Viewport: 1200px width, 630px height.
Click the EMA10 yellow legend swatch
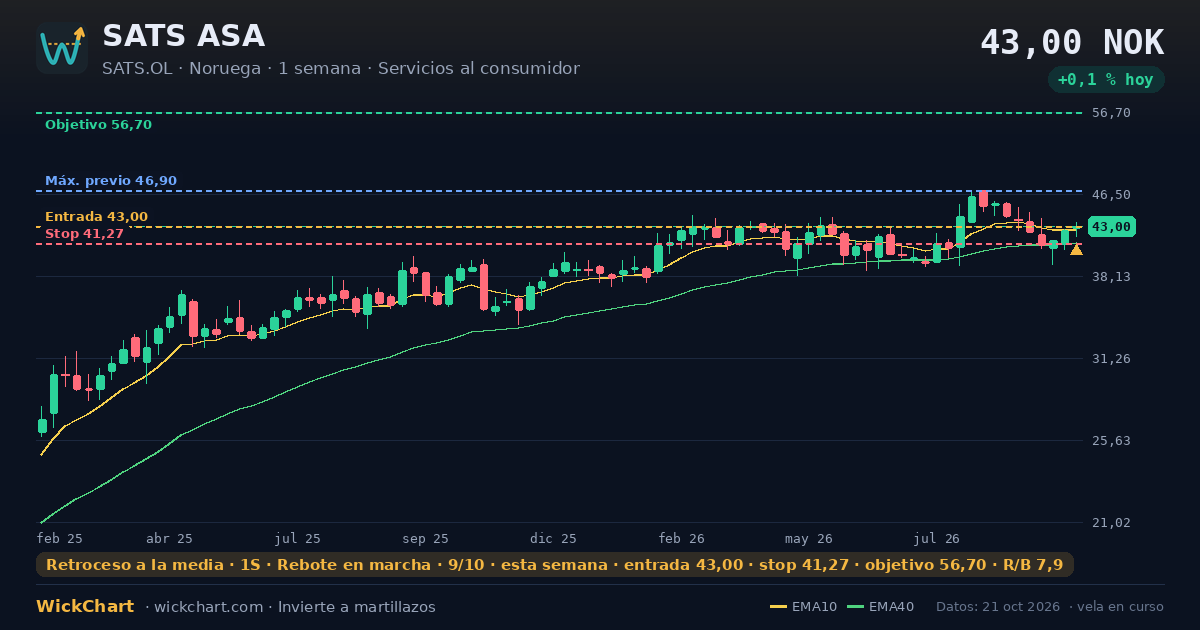pyautogui.click(x=778, y=607)
